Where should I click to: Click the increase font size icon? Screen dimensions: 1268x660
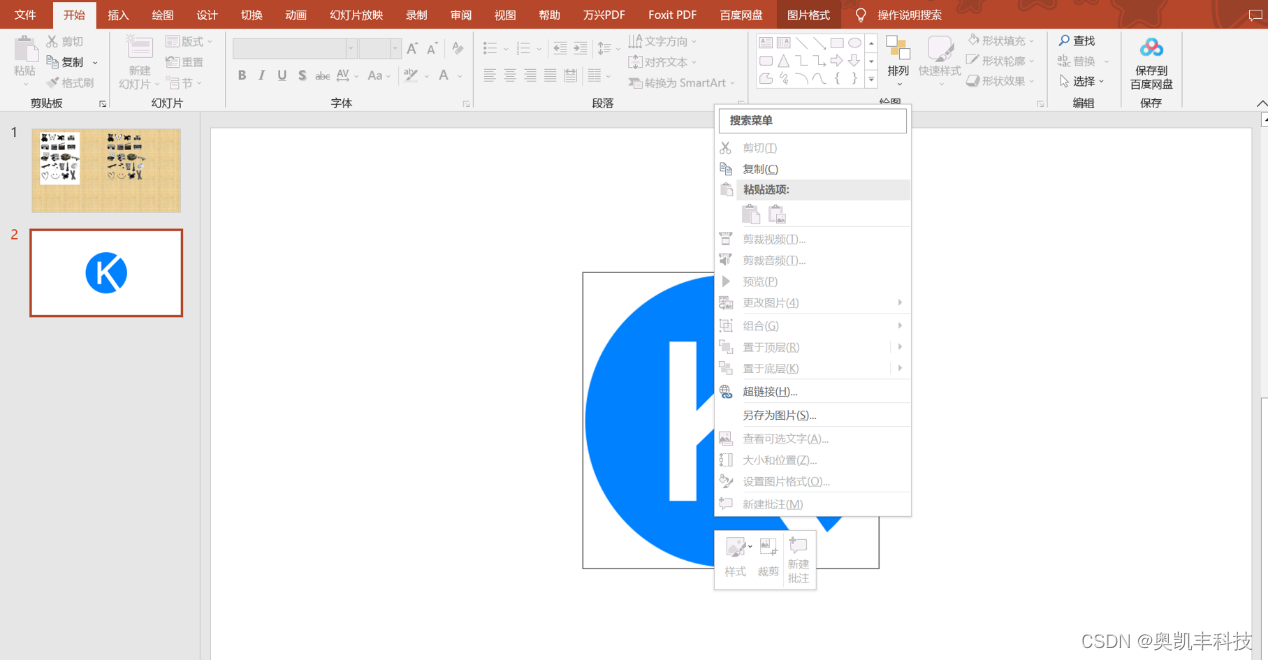(x=412, y=48)
